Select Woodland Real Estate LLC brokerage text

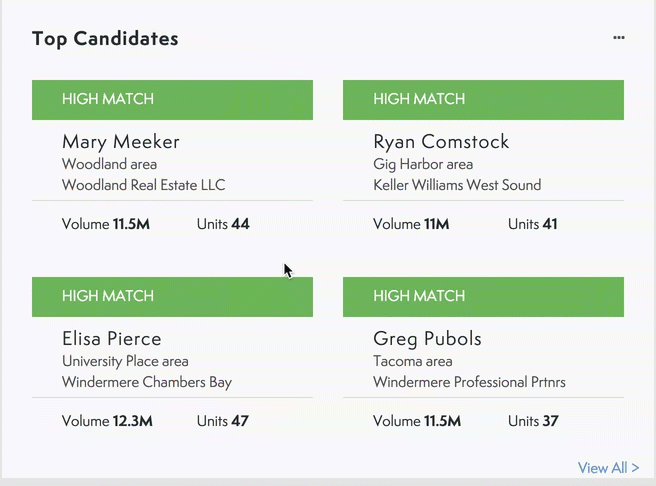click(143, 185)
